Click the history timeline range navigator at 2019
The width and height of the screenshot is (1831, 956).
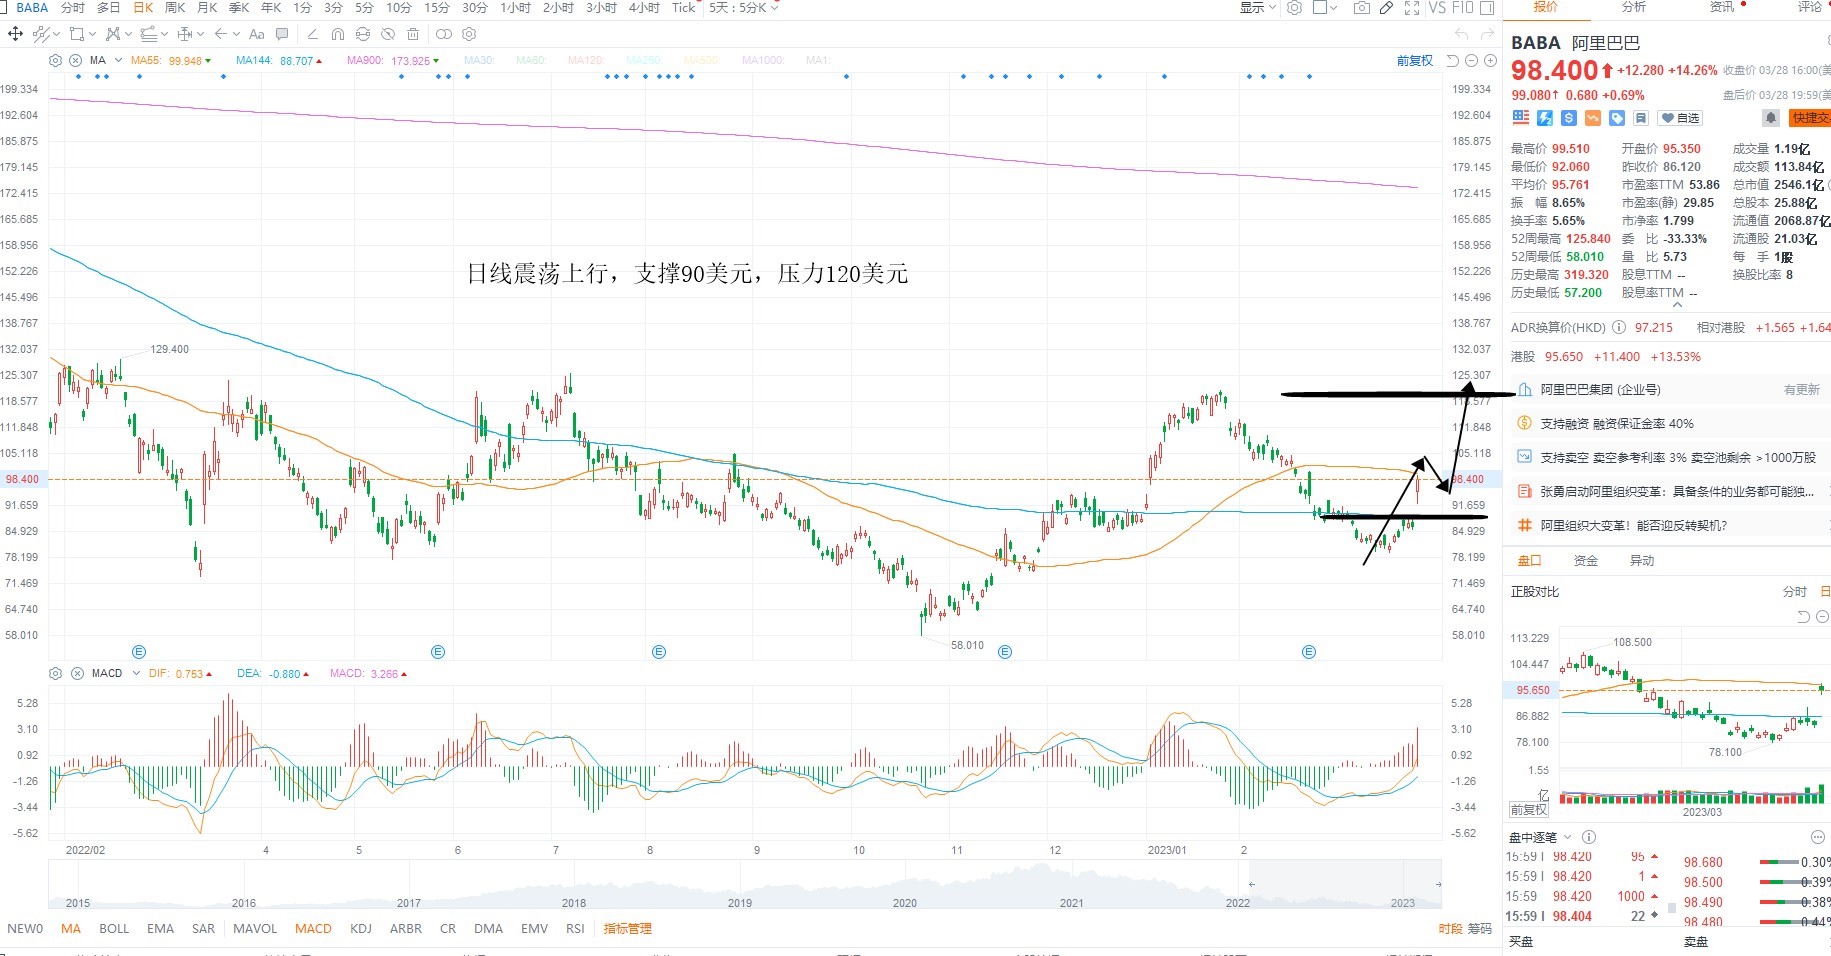point(740,902)
